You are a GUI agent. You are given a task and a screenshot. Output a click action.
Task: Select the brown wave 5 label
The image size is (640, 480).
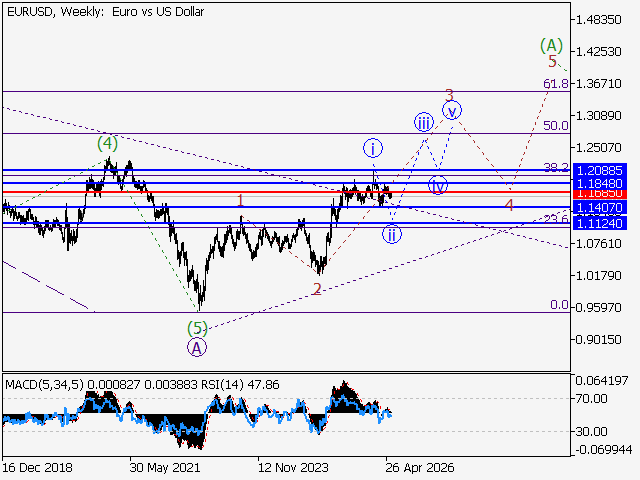pyautogui.click(x=552, y=62)
